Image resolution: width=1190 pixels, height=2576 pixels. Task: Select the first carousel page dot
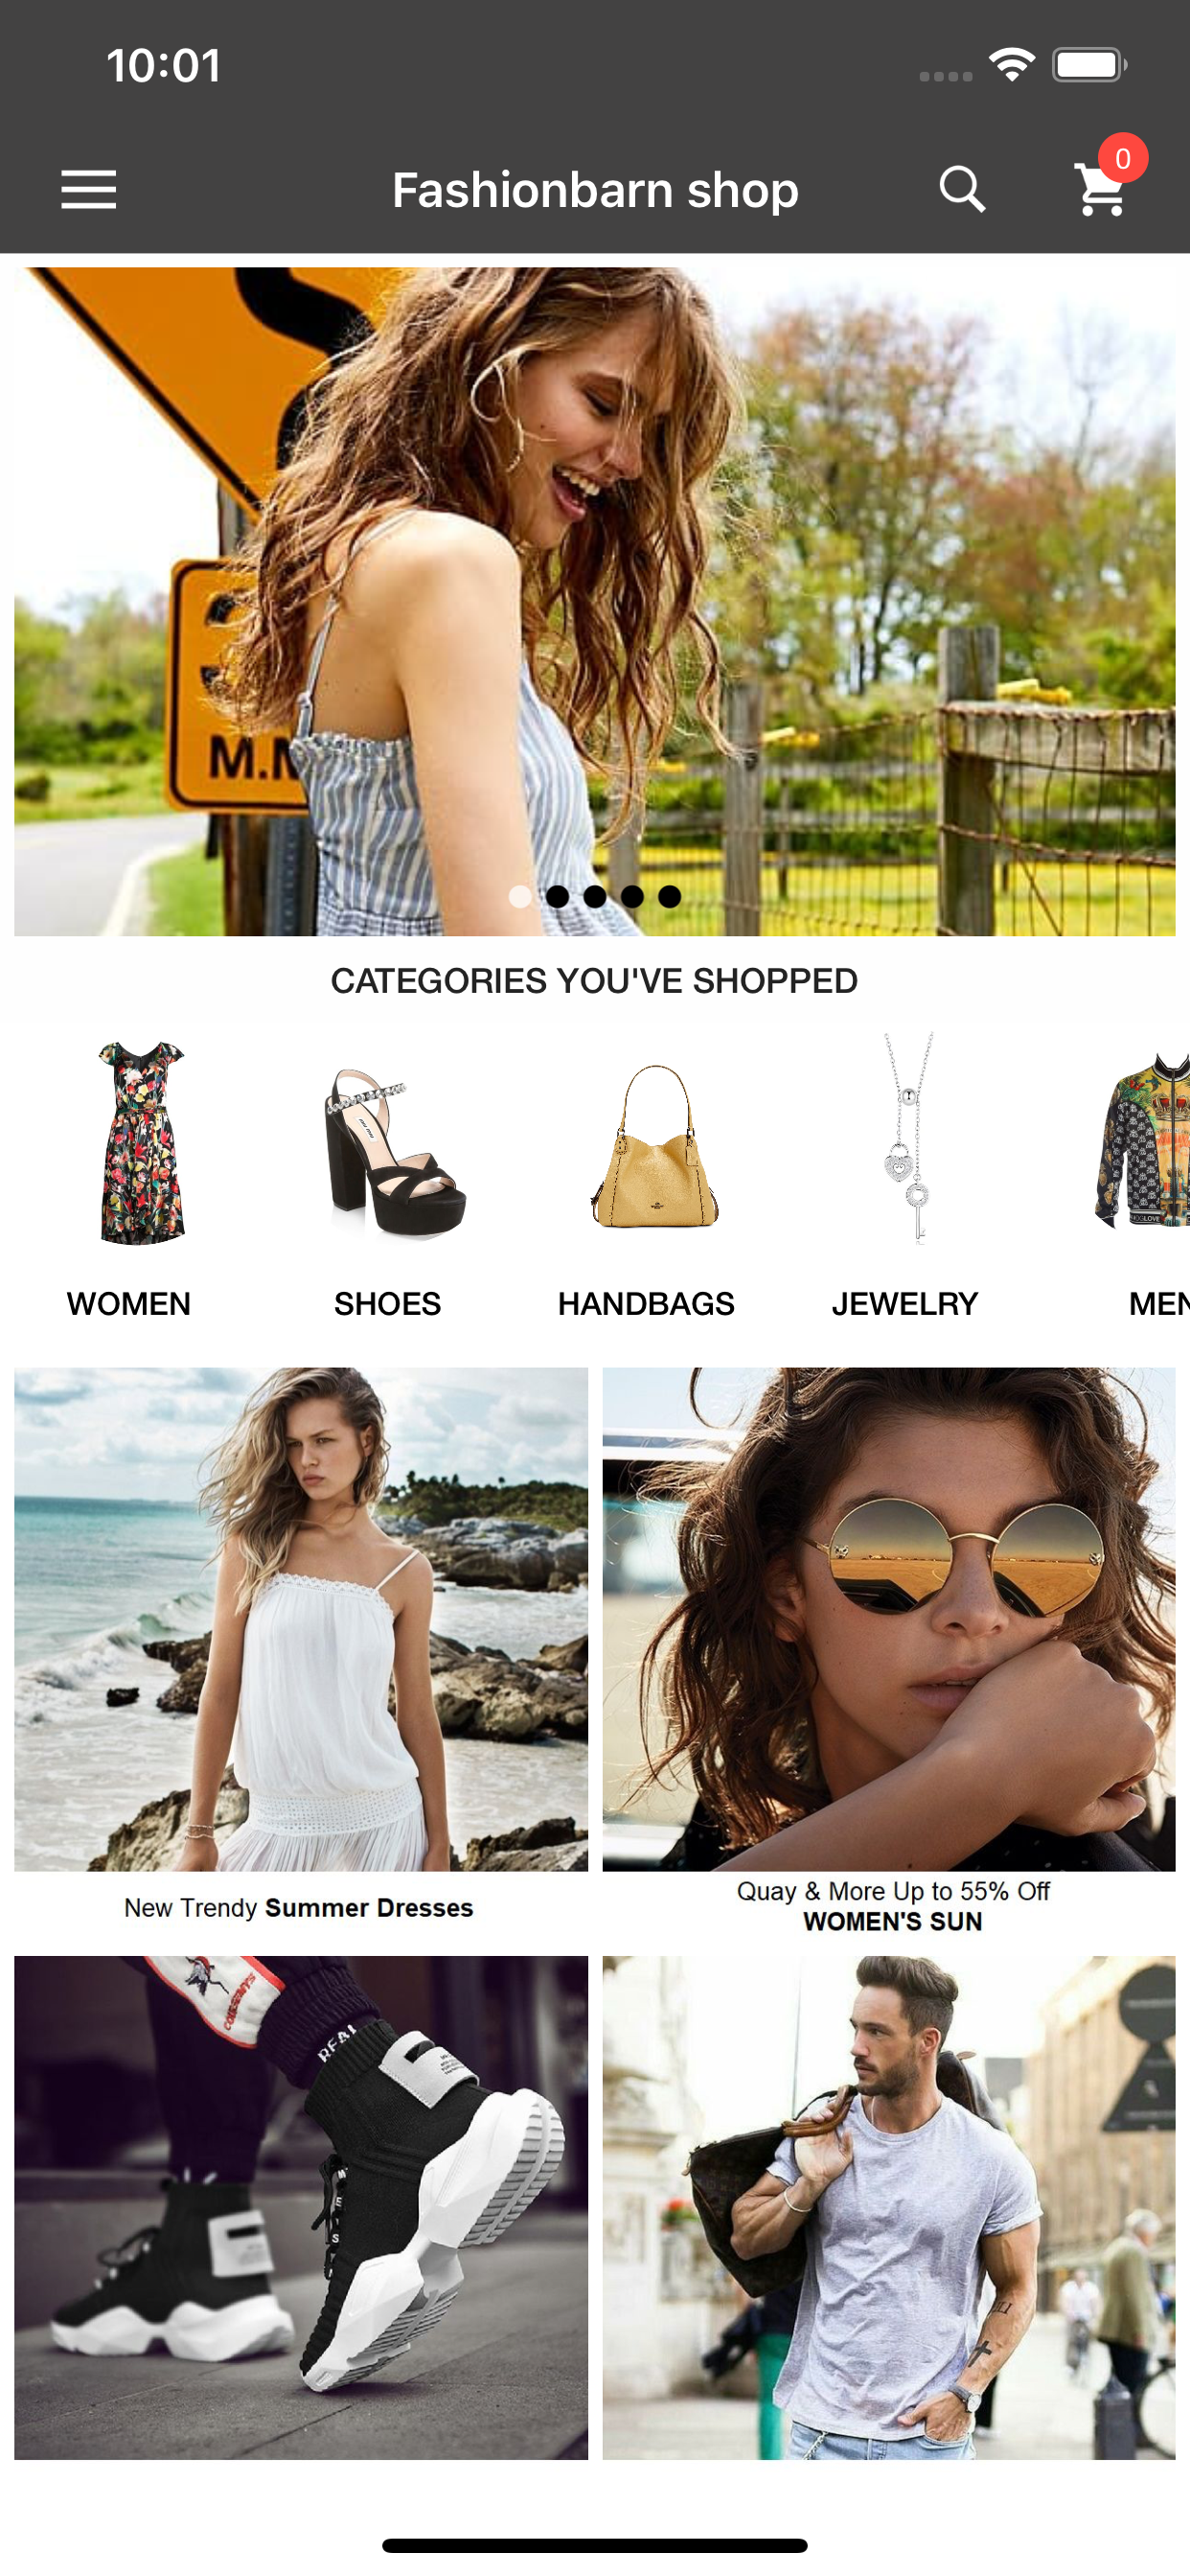click(x=520, y=896)
